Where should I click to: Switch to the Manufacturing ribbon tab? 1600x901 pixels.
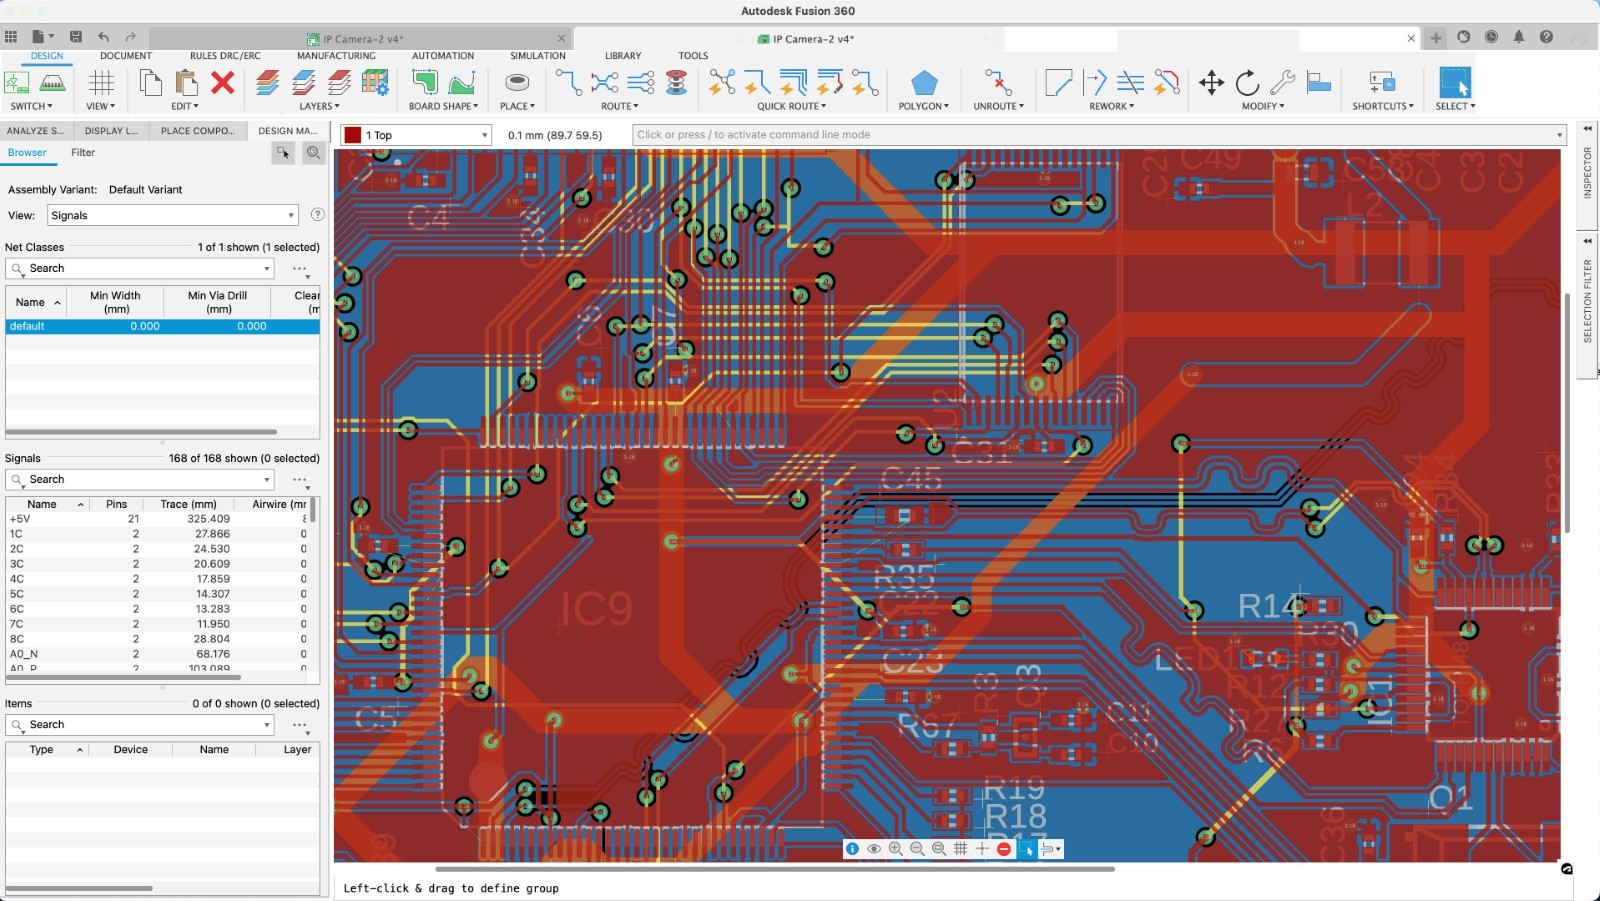tap(336, 55)
